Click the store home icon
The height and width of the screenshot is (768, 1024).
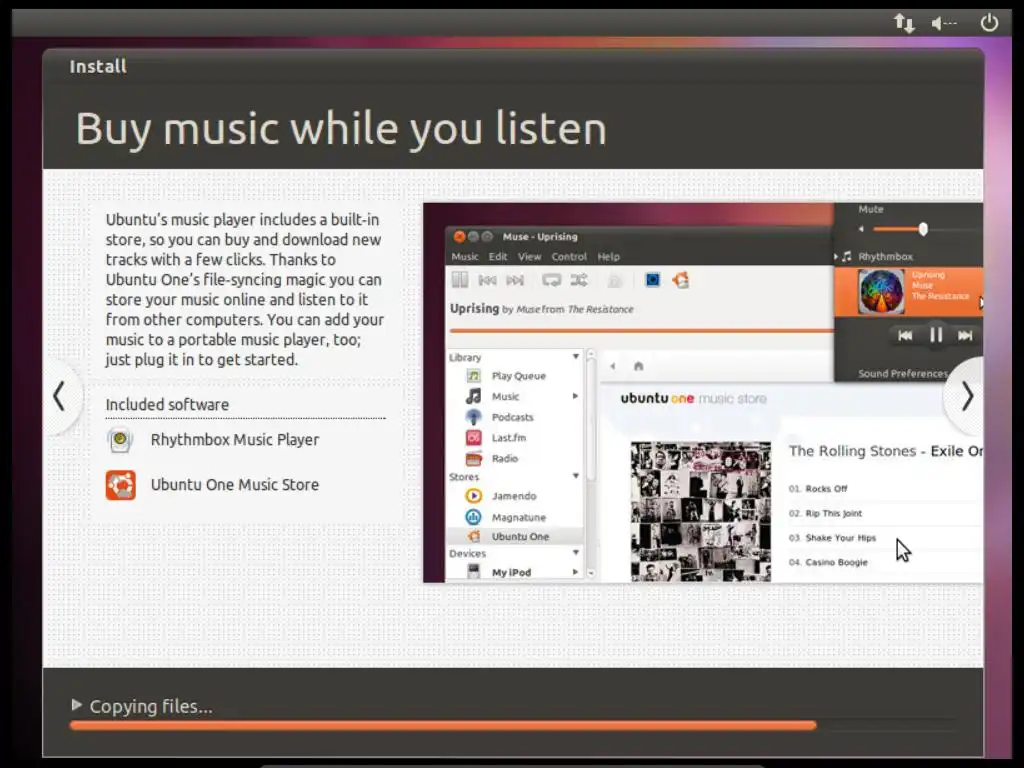pyautogui.click(x=639, y=366)
